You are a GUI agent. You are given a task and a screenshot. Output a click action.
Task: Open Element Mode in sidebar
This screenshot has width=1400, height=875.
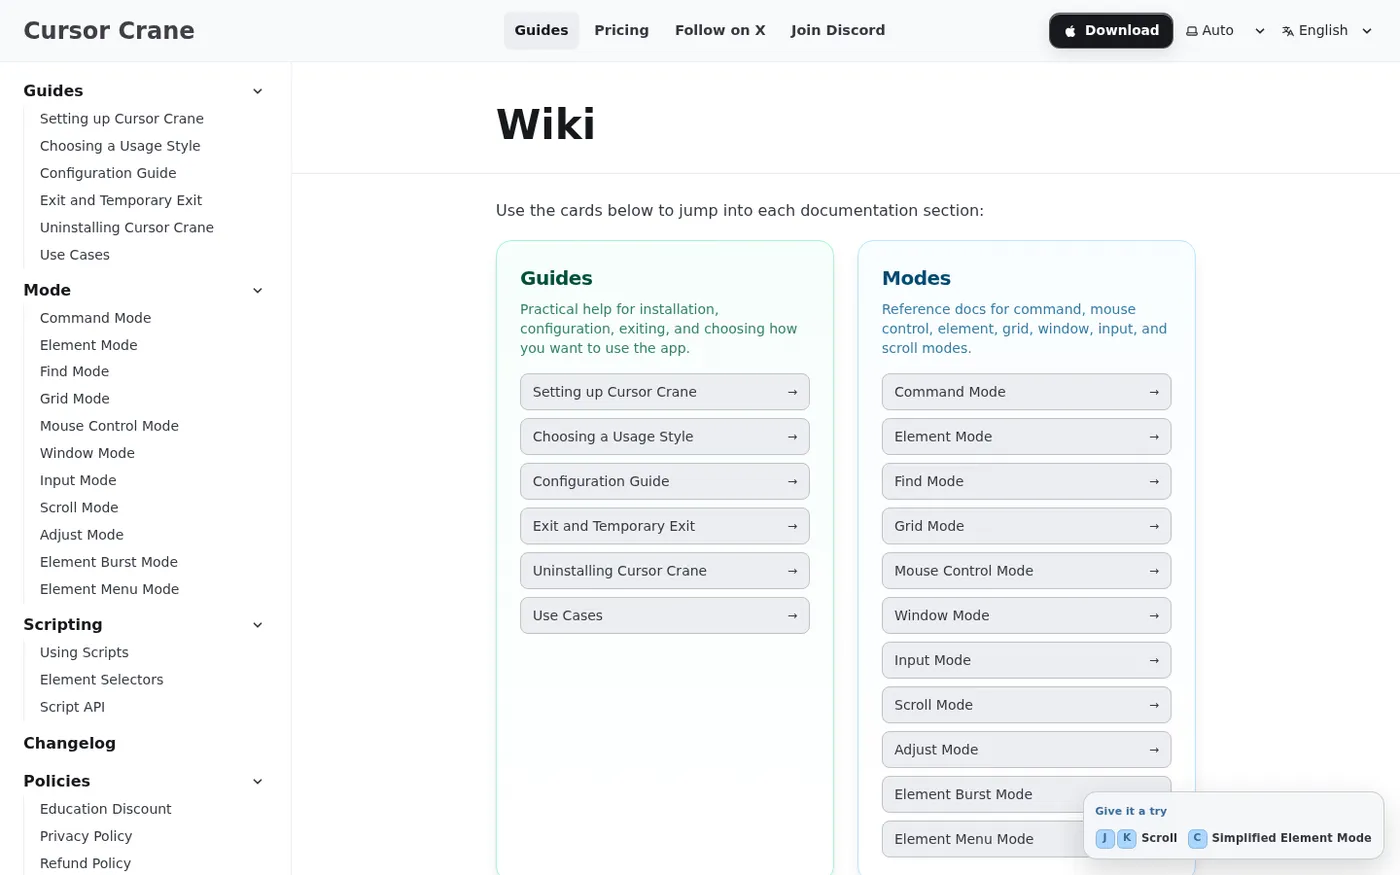[89, 345]
